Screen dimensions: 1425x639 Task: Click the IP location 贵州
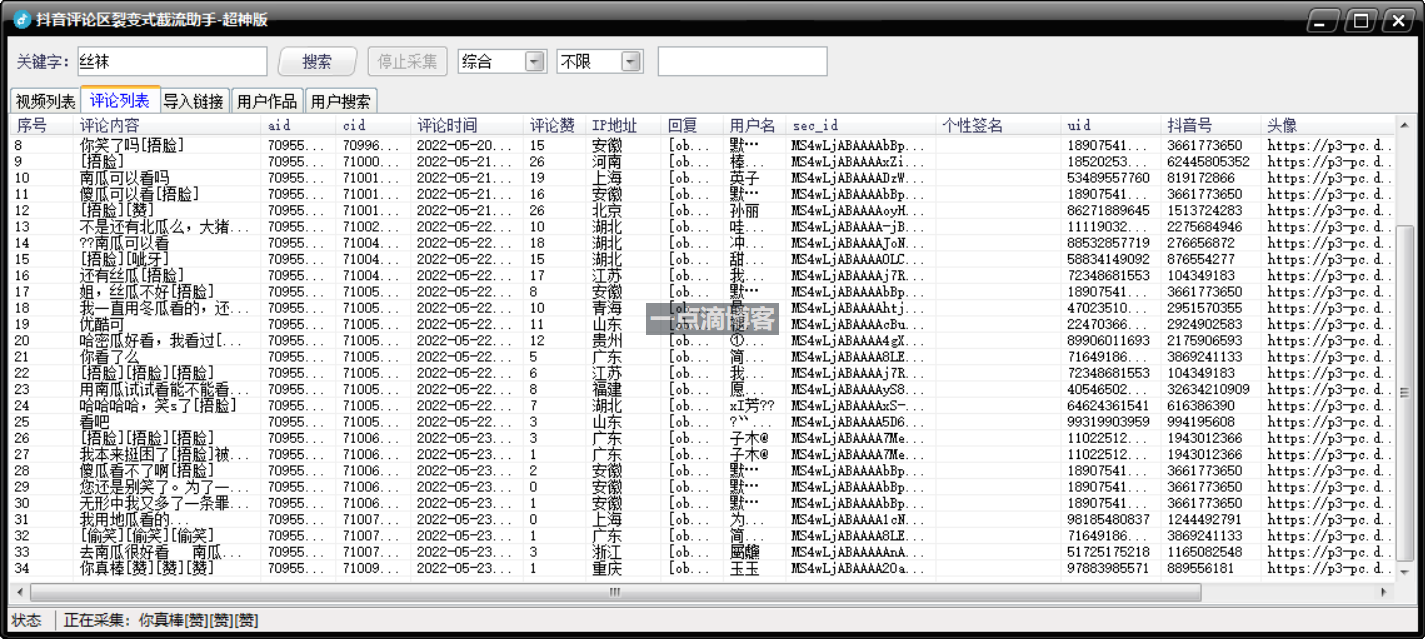pyautogui.click(x=606, y=341)
